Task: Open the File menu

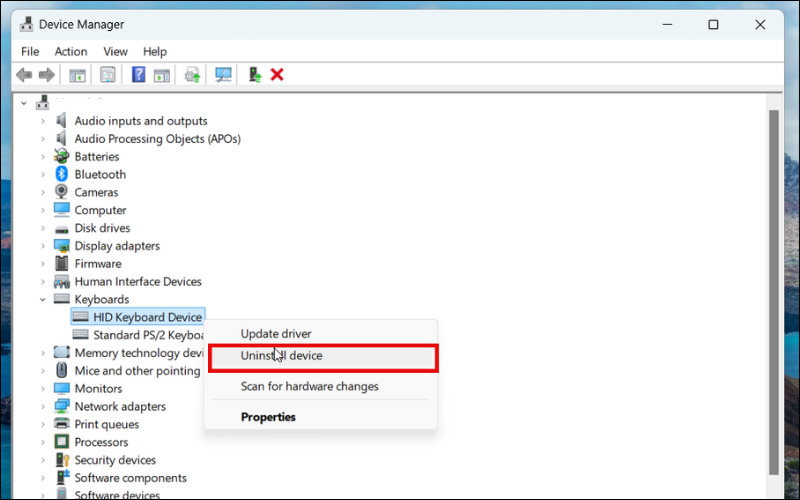Action: 30,52
